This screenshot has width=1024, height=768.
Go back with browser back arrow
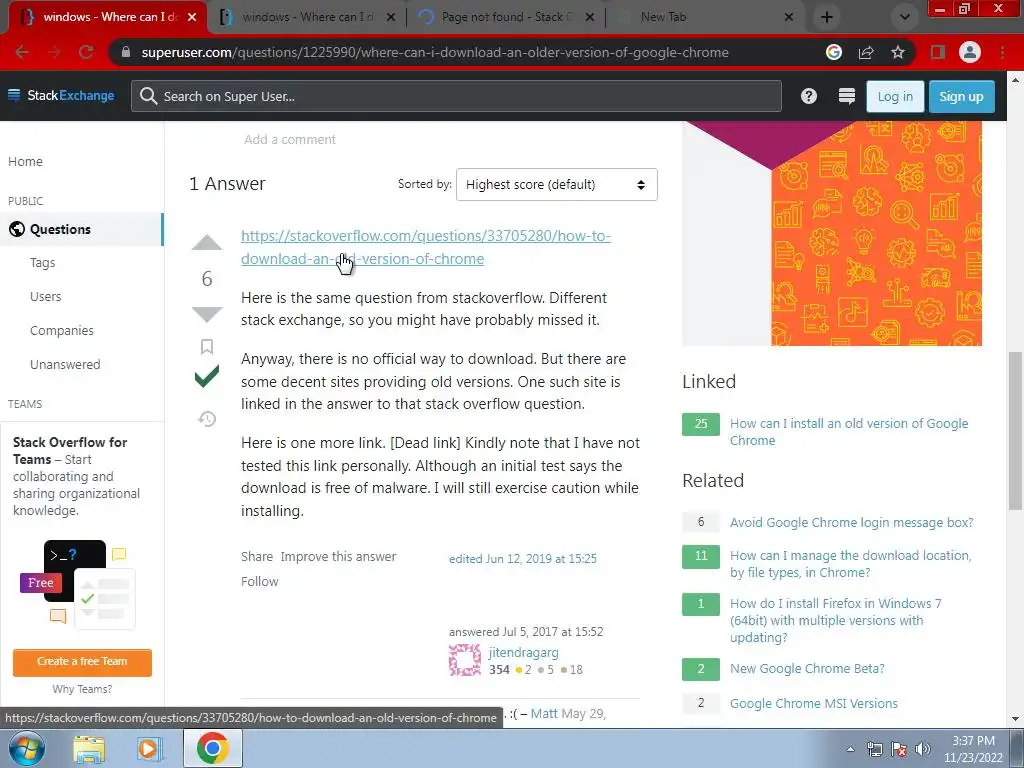(x=22, y=52)
